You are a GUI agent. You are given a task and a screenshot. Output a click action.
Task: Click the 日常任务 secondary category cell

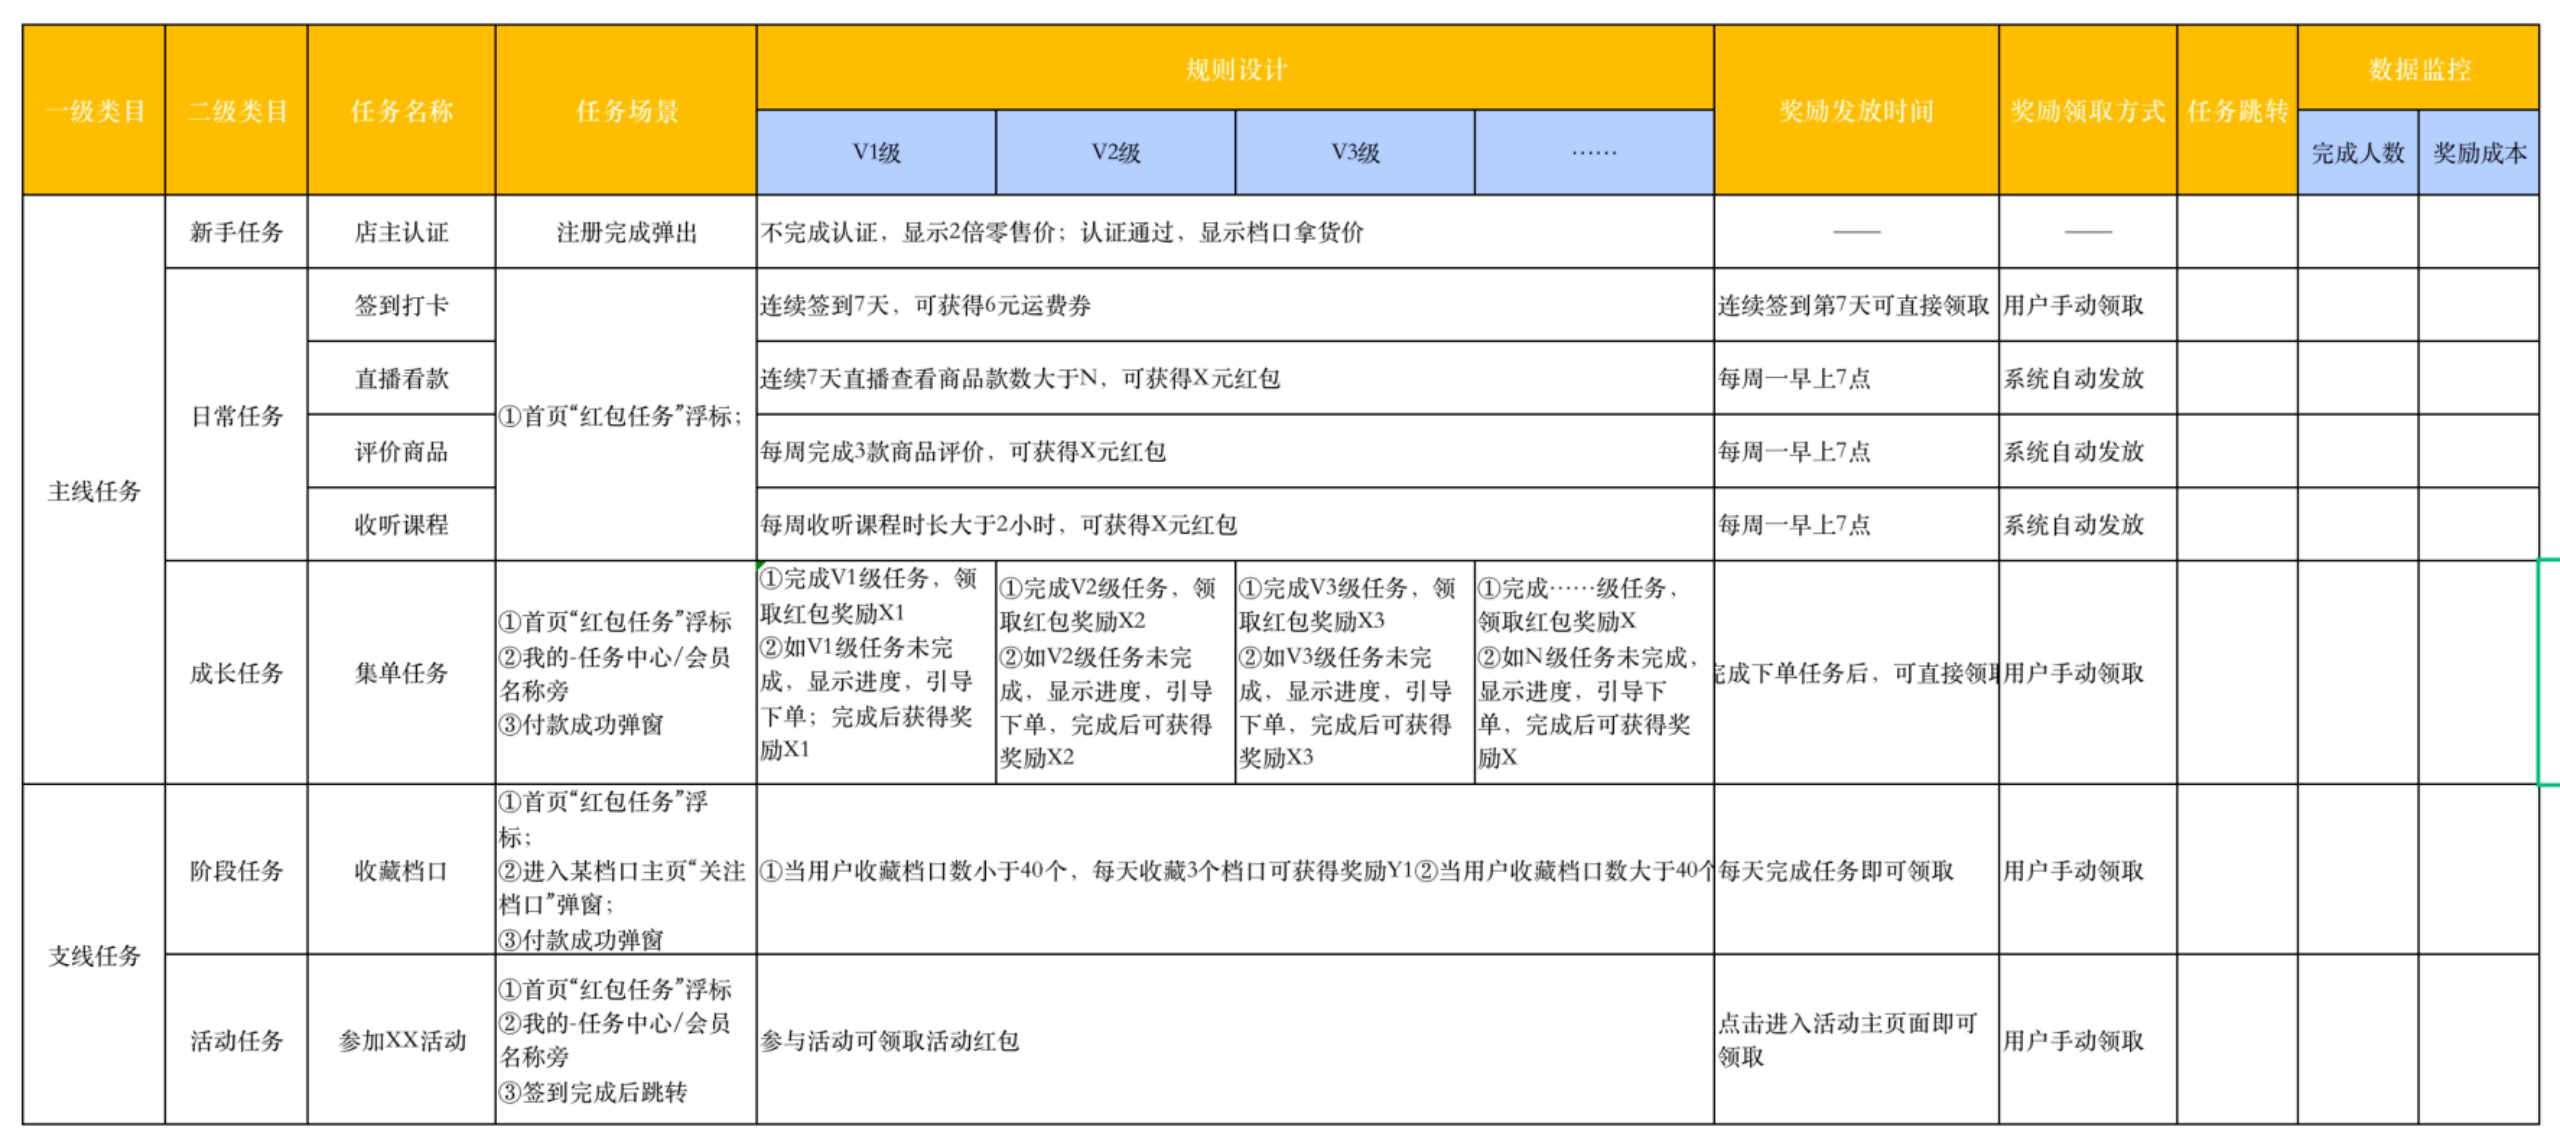236,414
